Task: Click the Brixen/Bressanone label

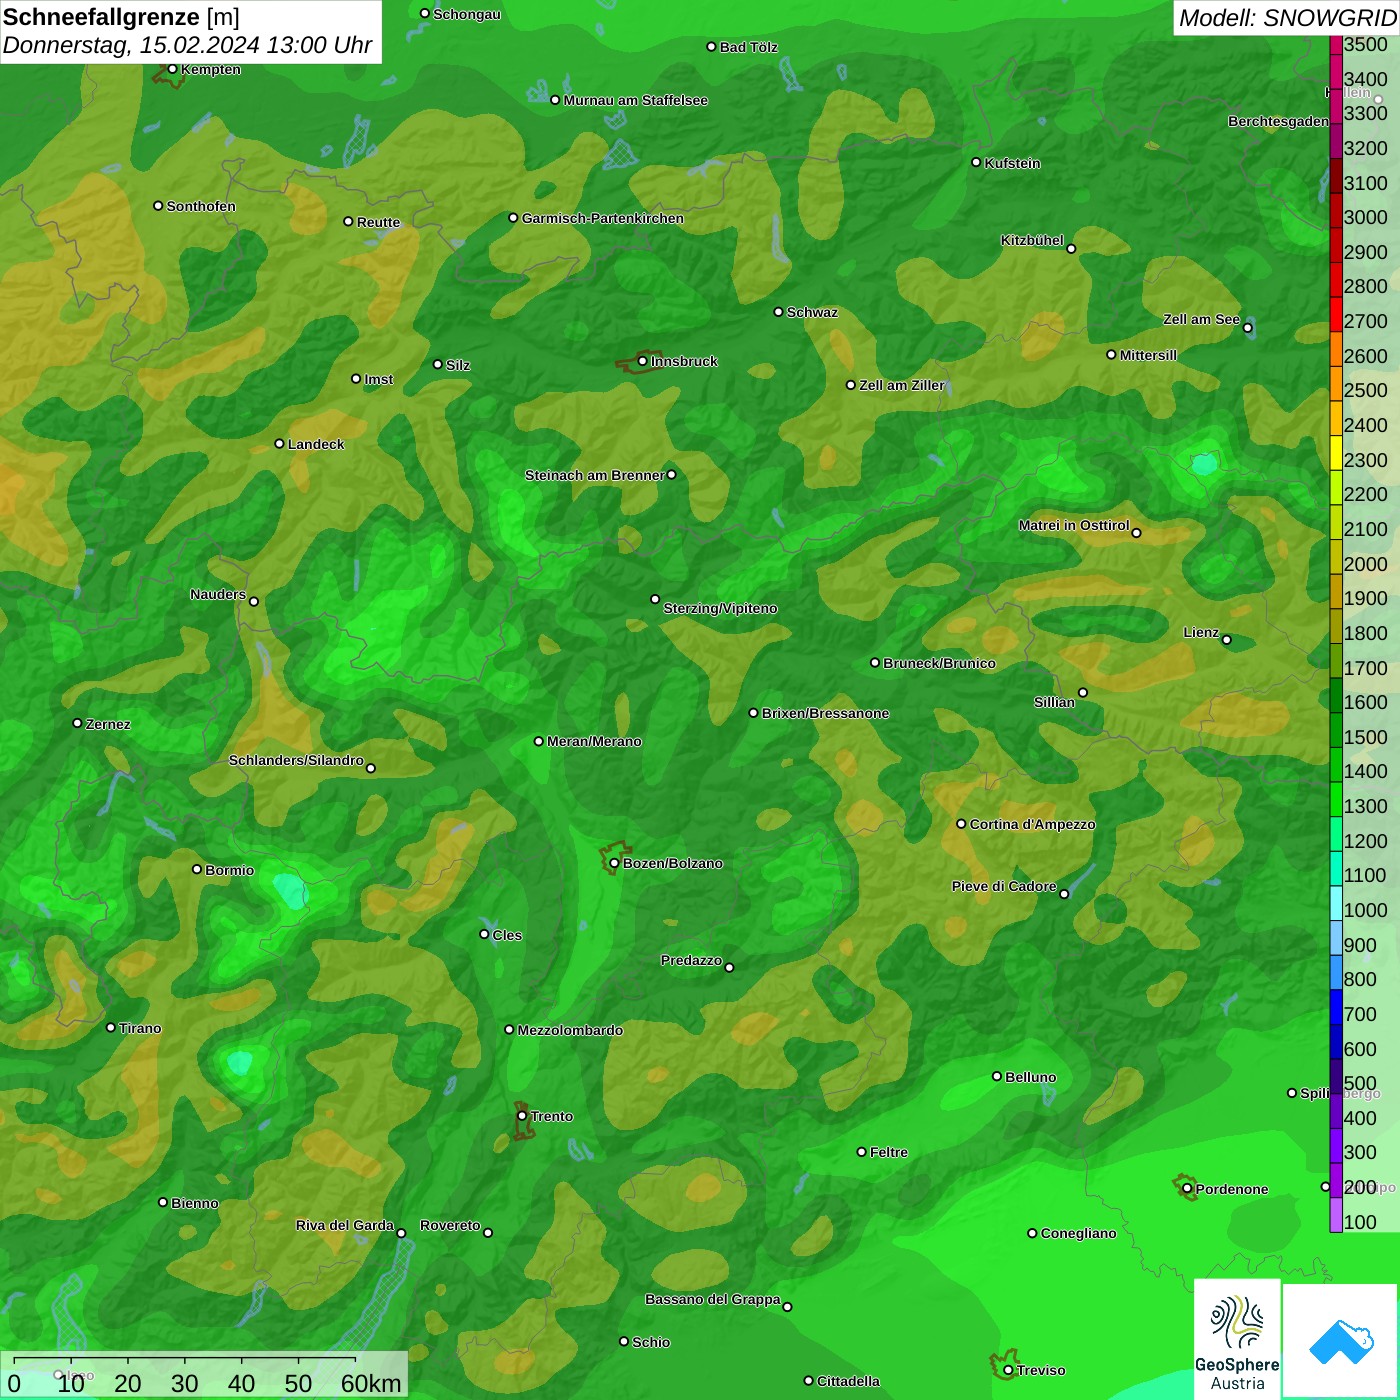Action: (825, 713)
